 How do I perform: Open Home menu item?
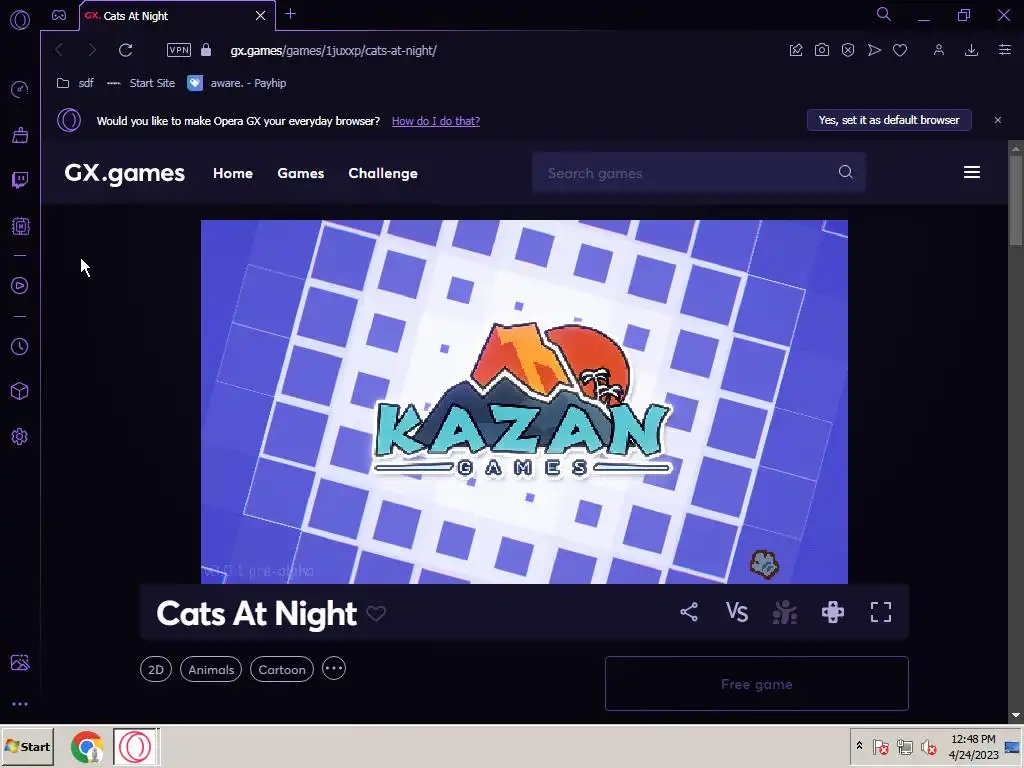click(232, 173)
